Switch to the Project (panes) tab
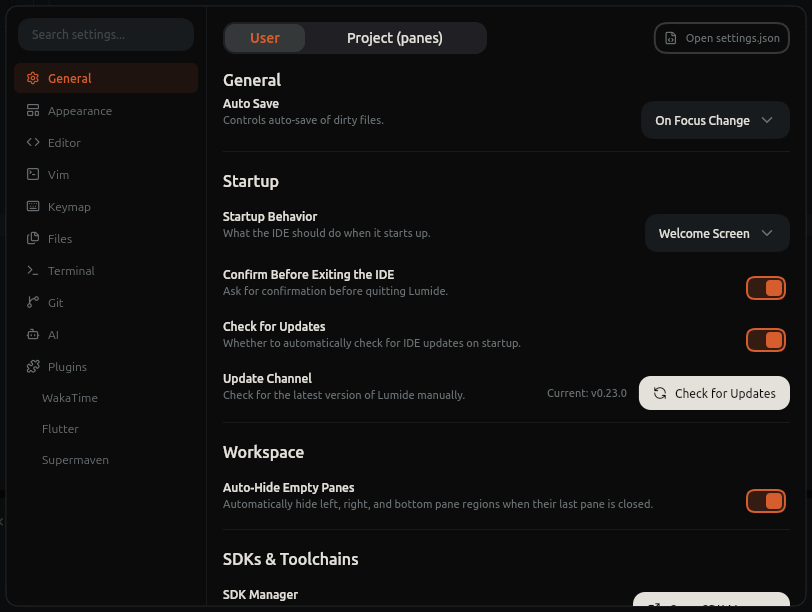The width and height of the screenshot is (812, 612). click(395, 38)
